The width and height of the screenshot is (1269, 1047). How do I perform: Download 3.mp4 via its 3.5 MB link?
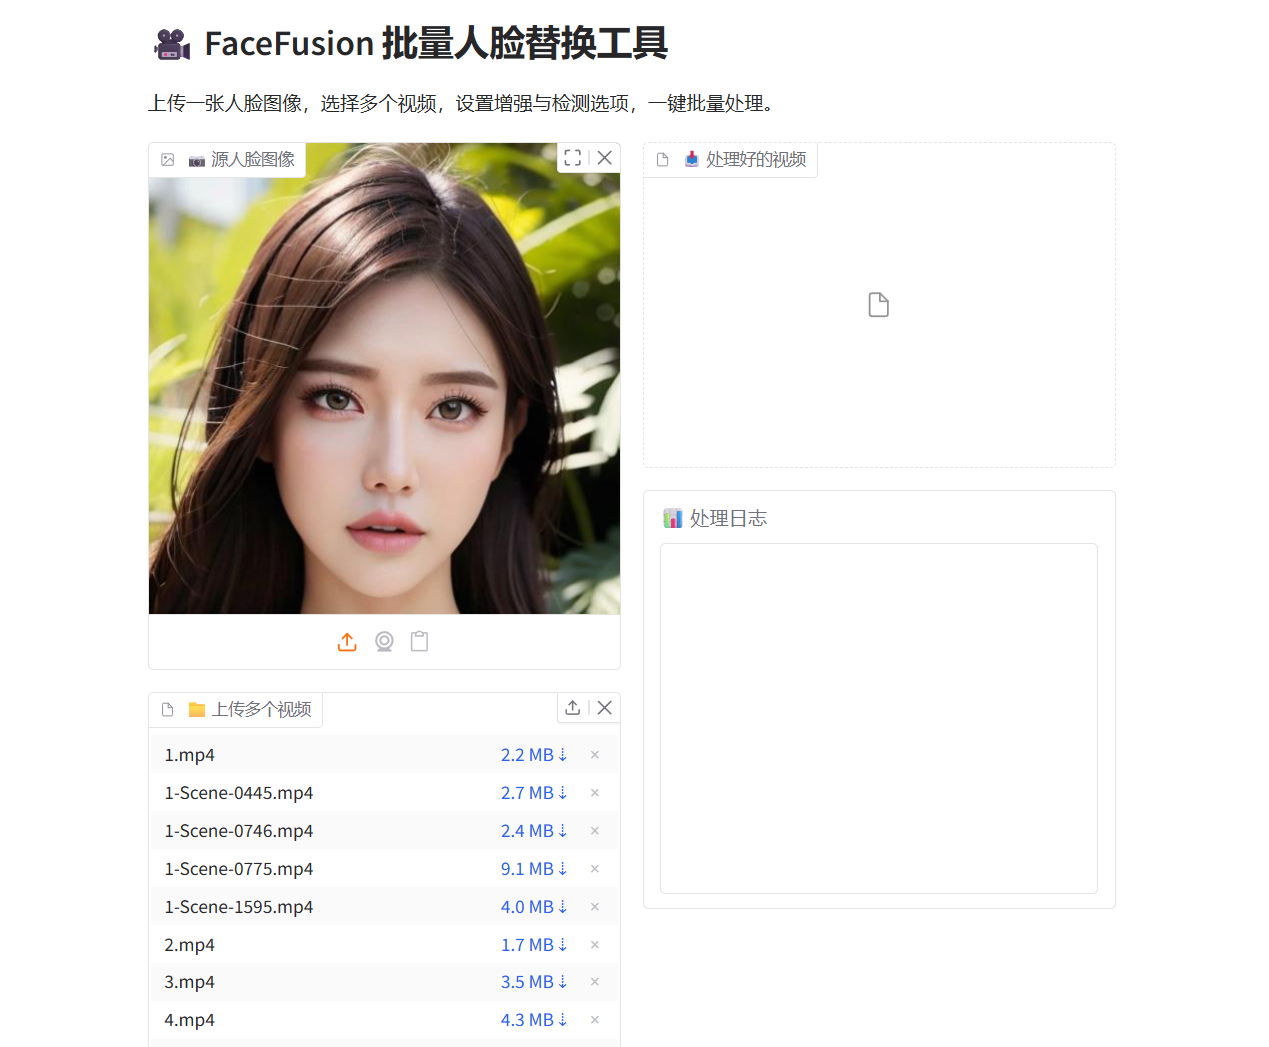pyautogui.click(x=534, y=982)
